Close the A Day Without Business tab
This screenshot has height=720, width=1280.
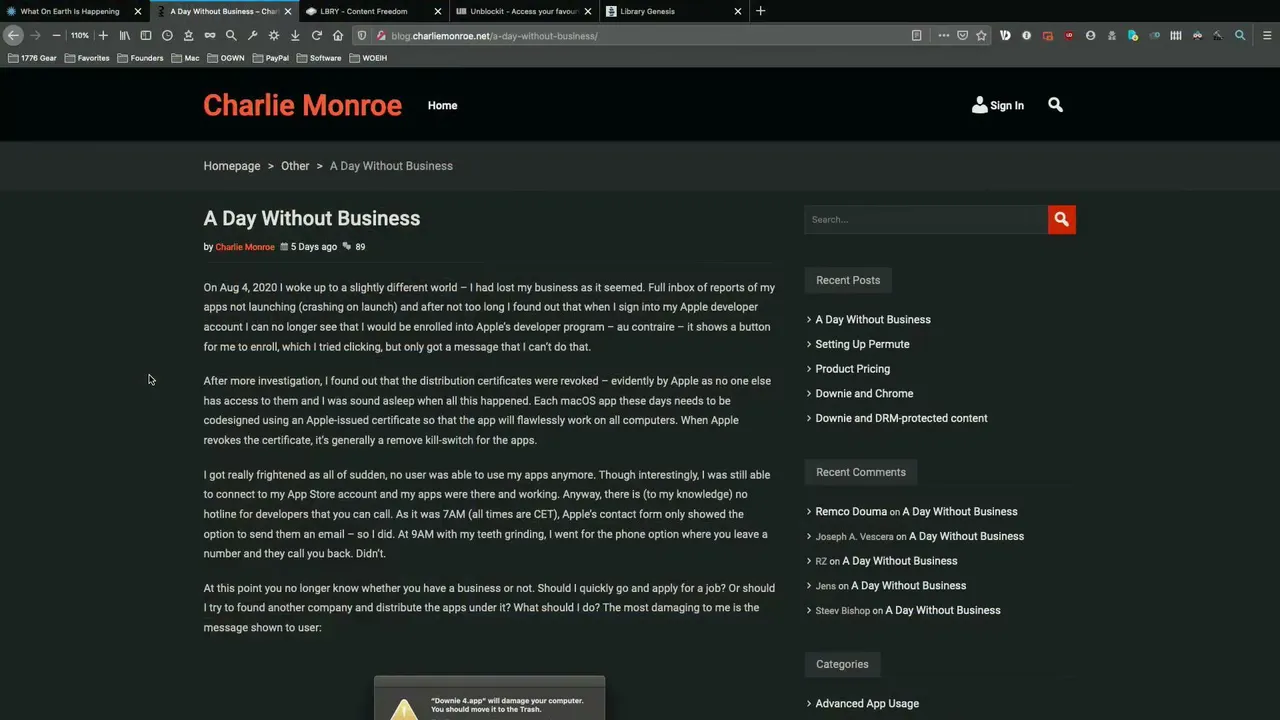tap(288, 11)
